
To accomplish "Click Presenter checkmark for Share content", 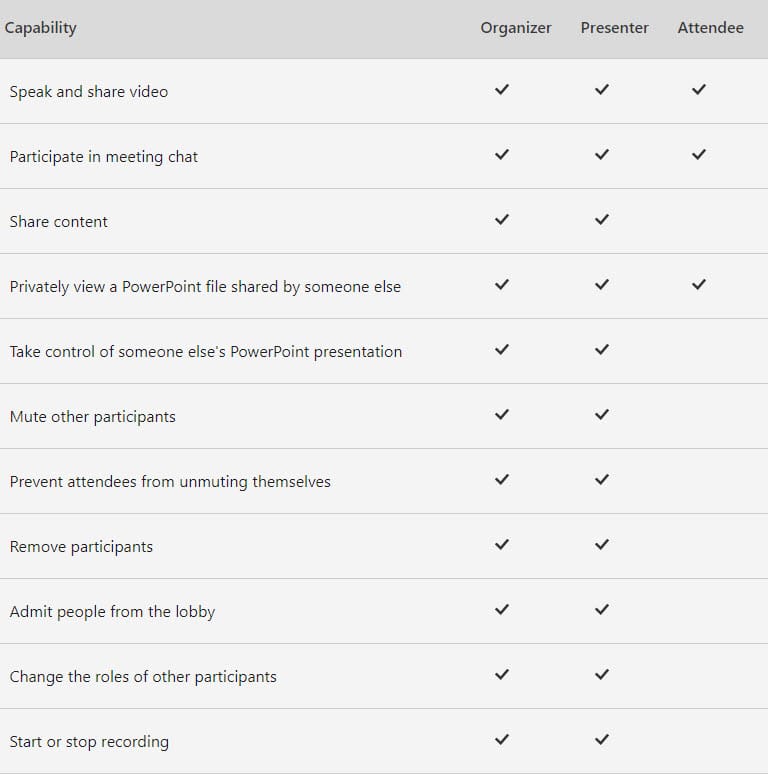I will coord(601,220).
